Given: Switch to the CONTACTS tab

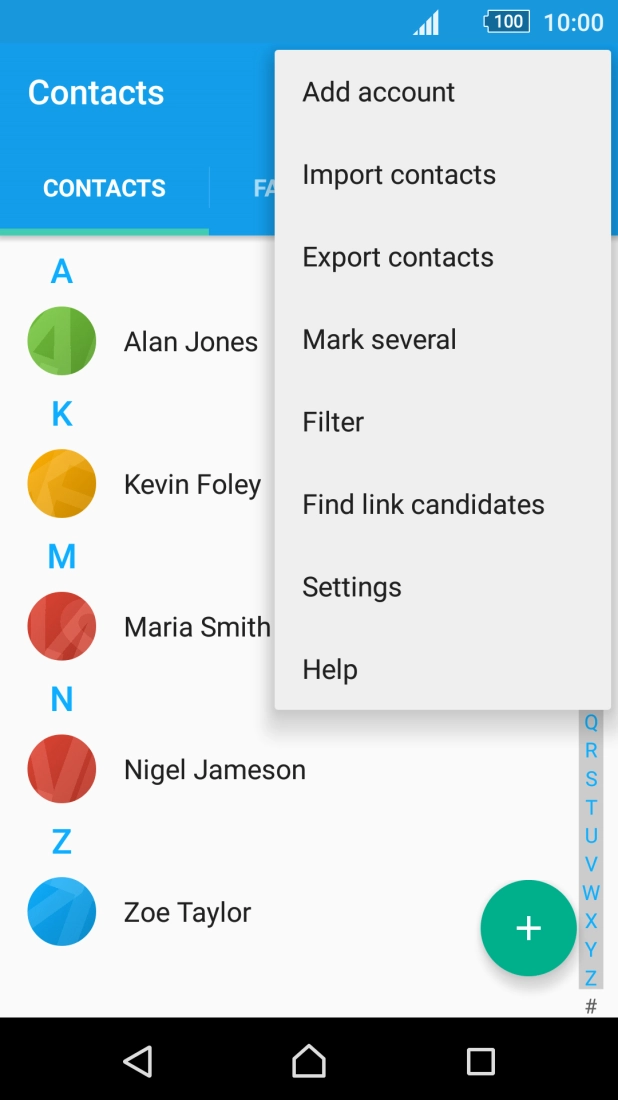Looking at the screenshot, I should [x=104, y=188].
